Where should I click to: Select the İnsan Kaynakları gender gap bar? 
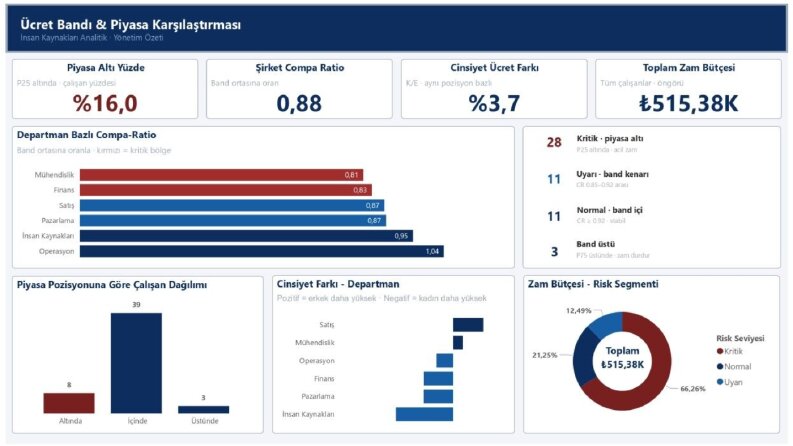click(424, 414)
